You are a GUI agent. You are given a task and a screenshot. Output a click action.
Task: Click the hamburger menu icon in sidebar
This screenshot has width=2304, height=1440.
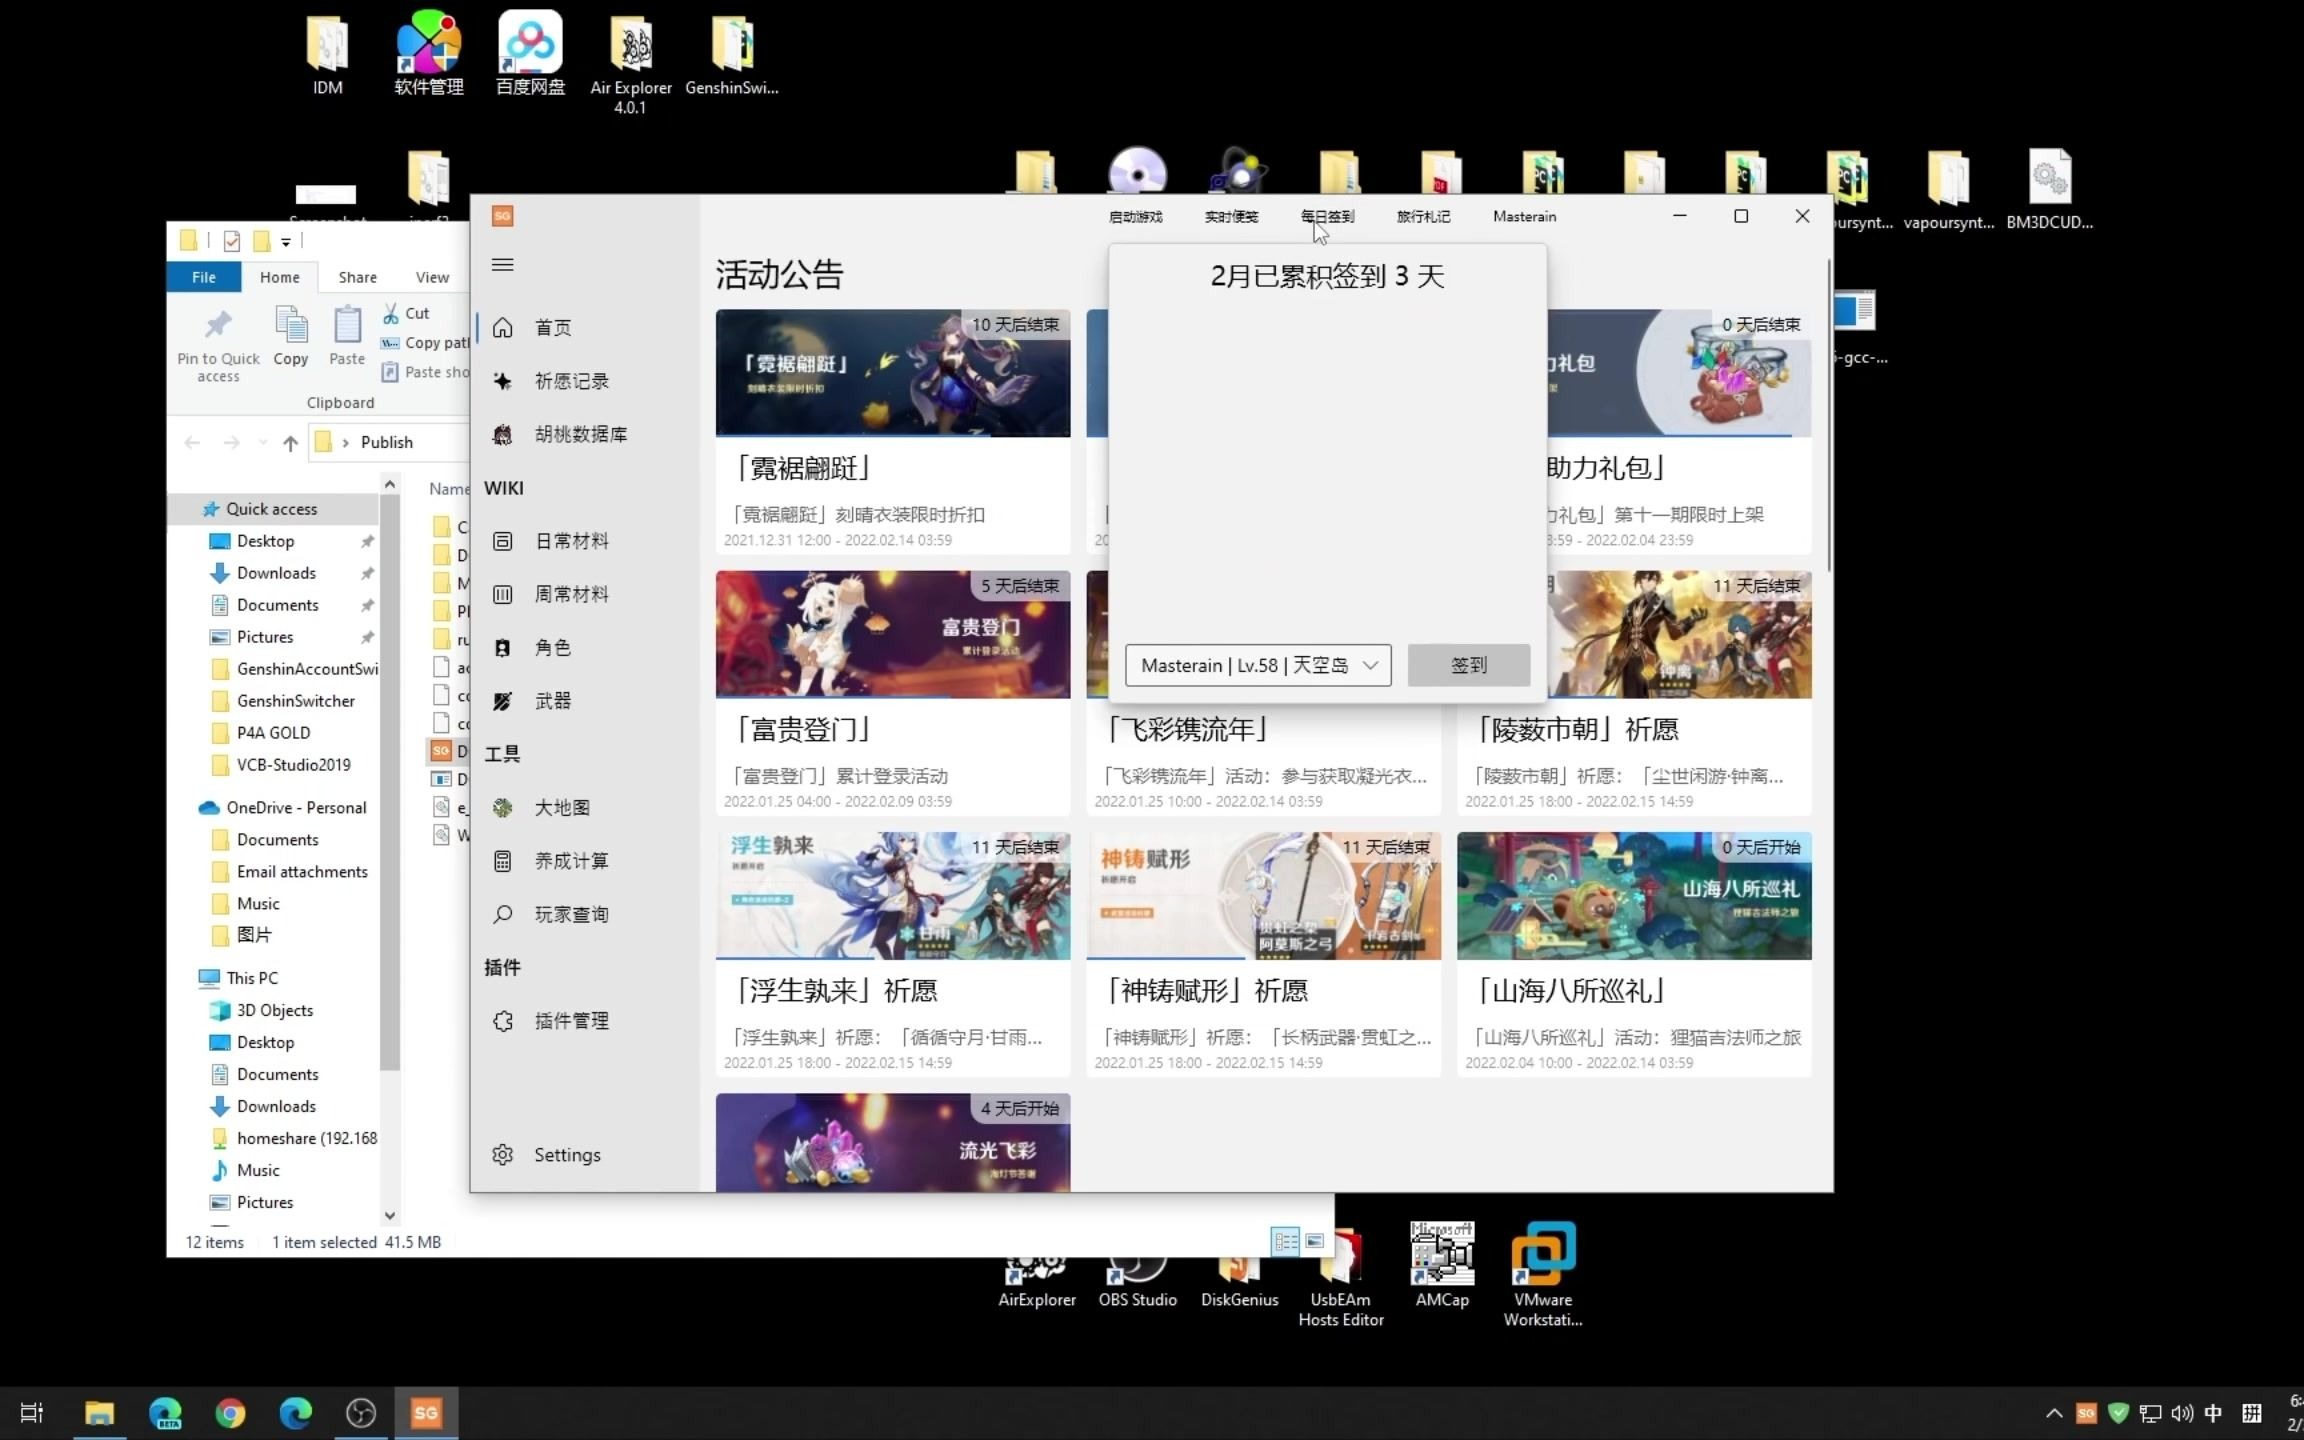click(502, 265)
